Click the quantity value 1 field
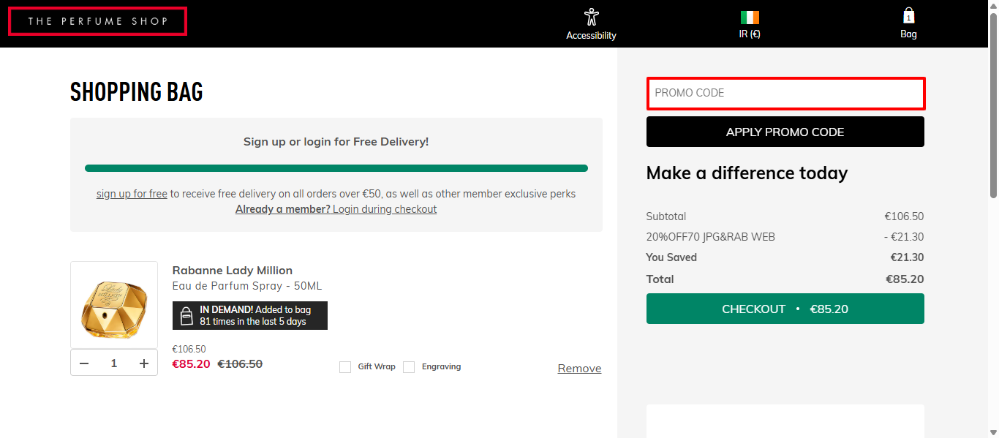999x438 pixels. 114,363
